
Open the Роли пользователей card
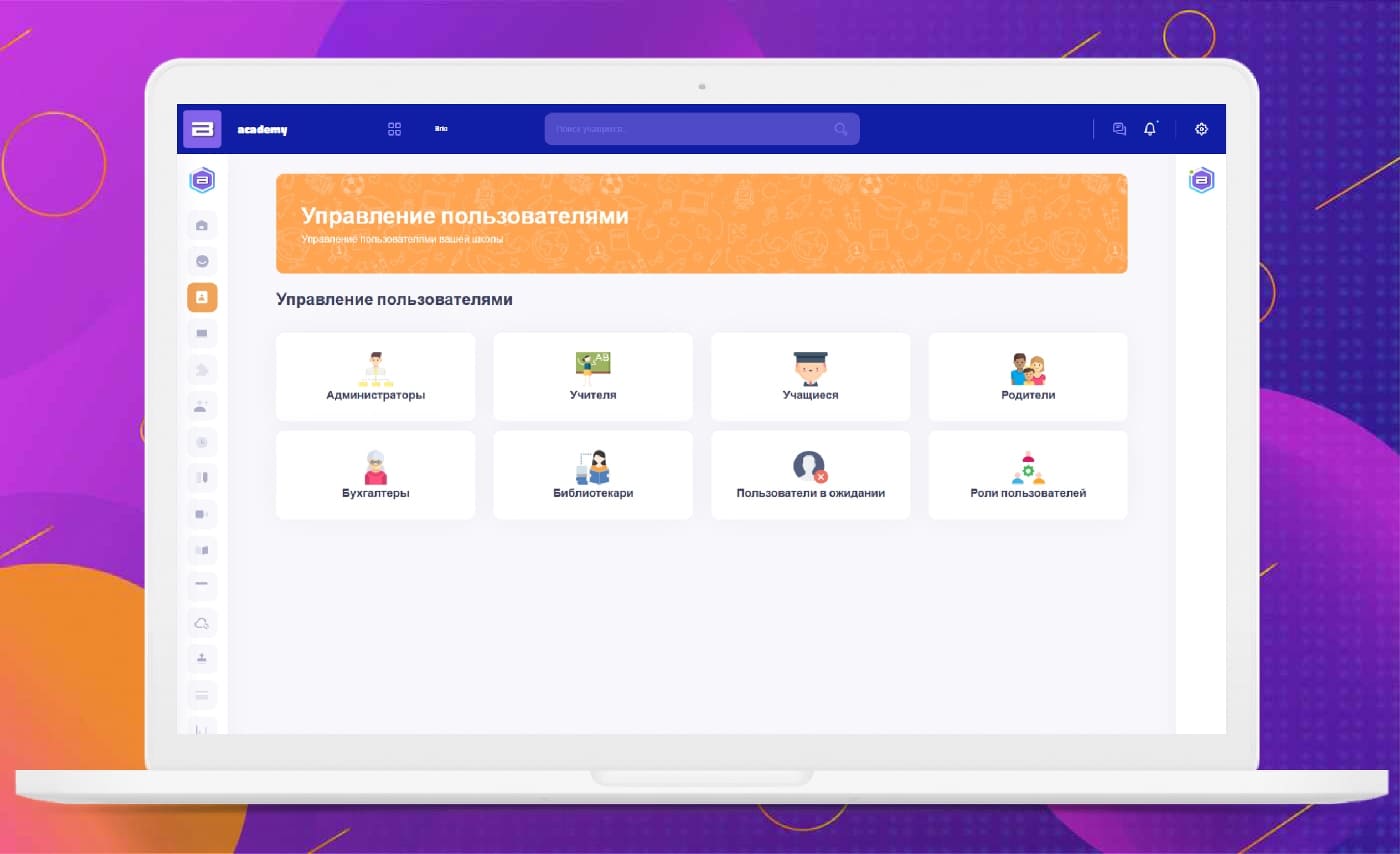tap(1028, 475)
